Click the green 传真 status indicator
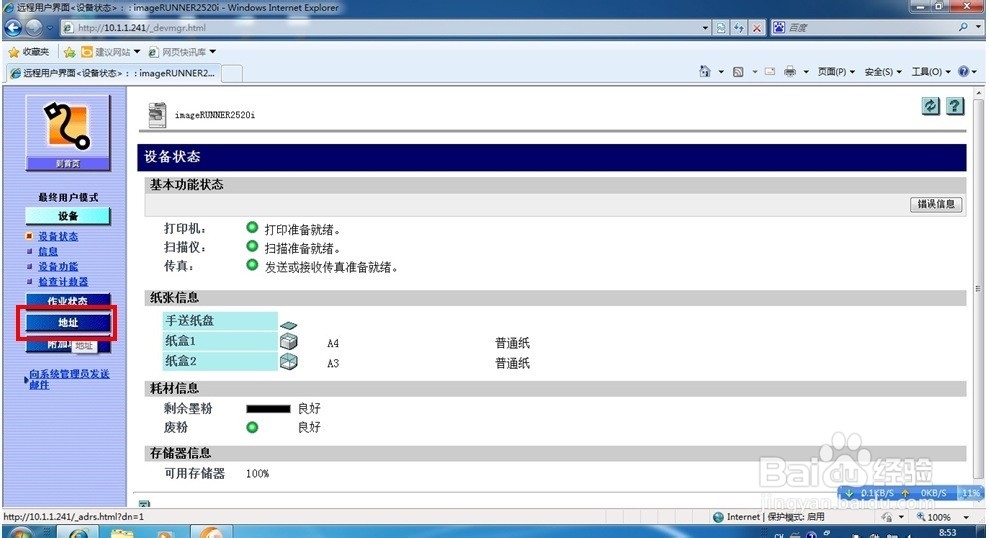 (x=252, y=265)
